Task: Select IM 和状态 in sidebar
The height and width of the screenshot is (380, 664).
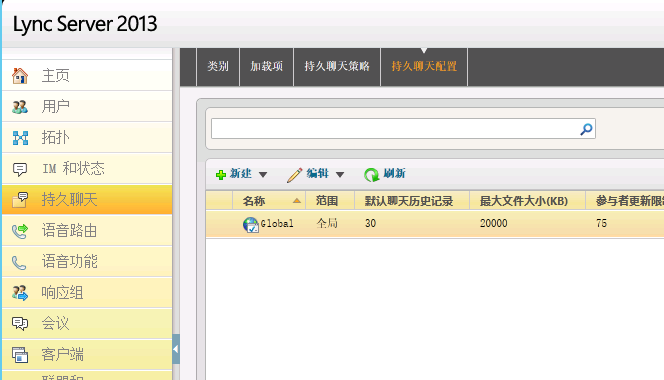Action: [87, 169]
